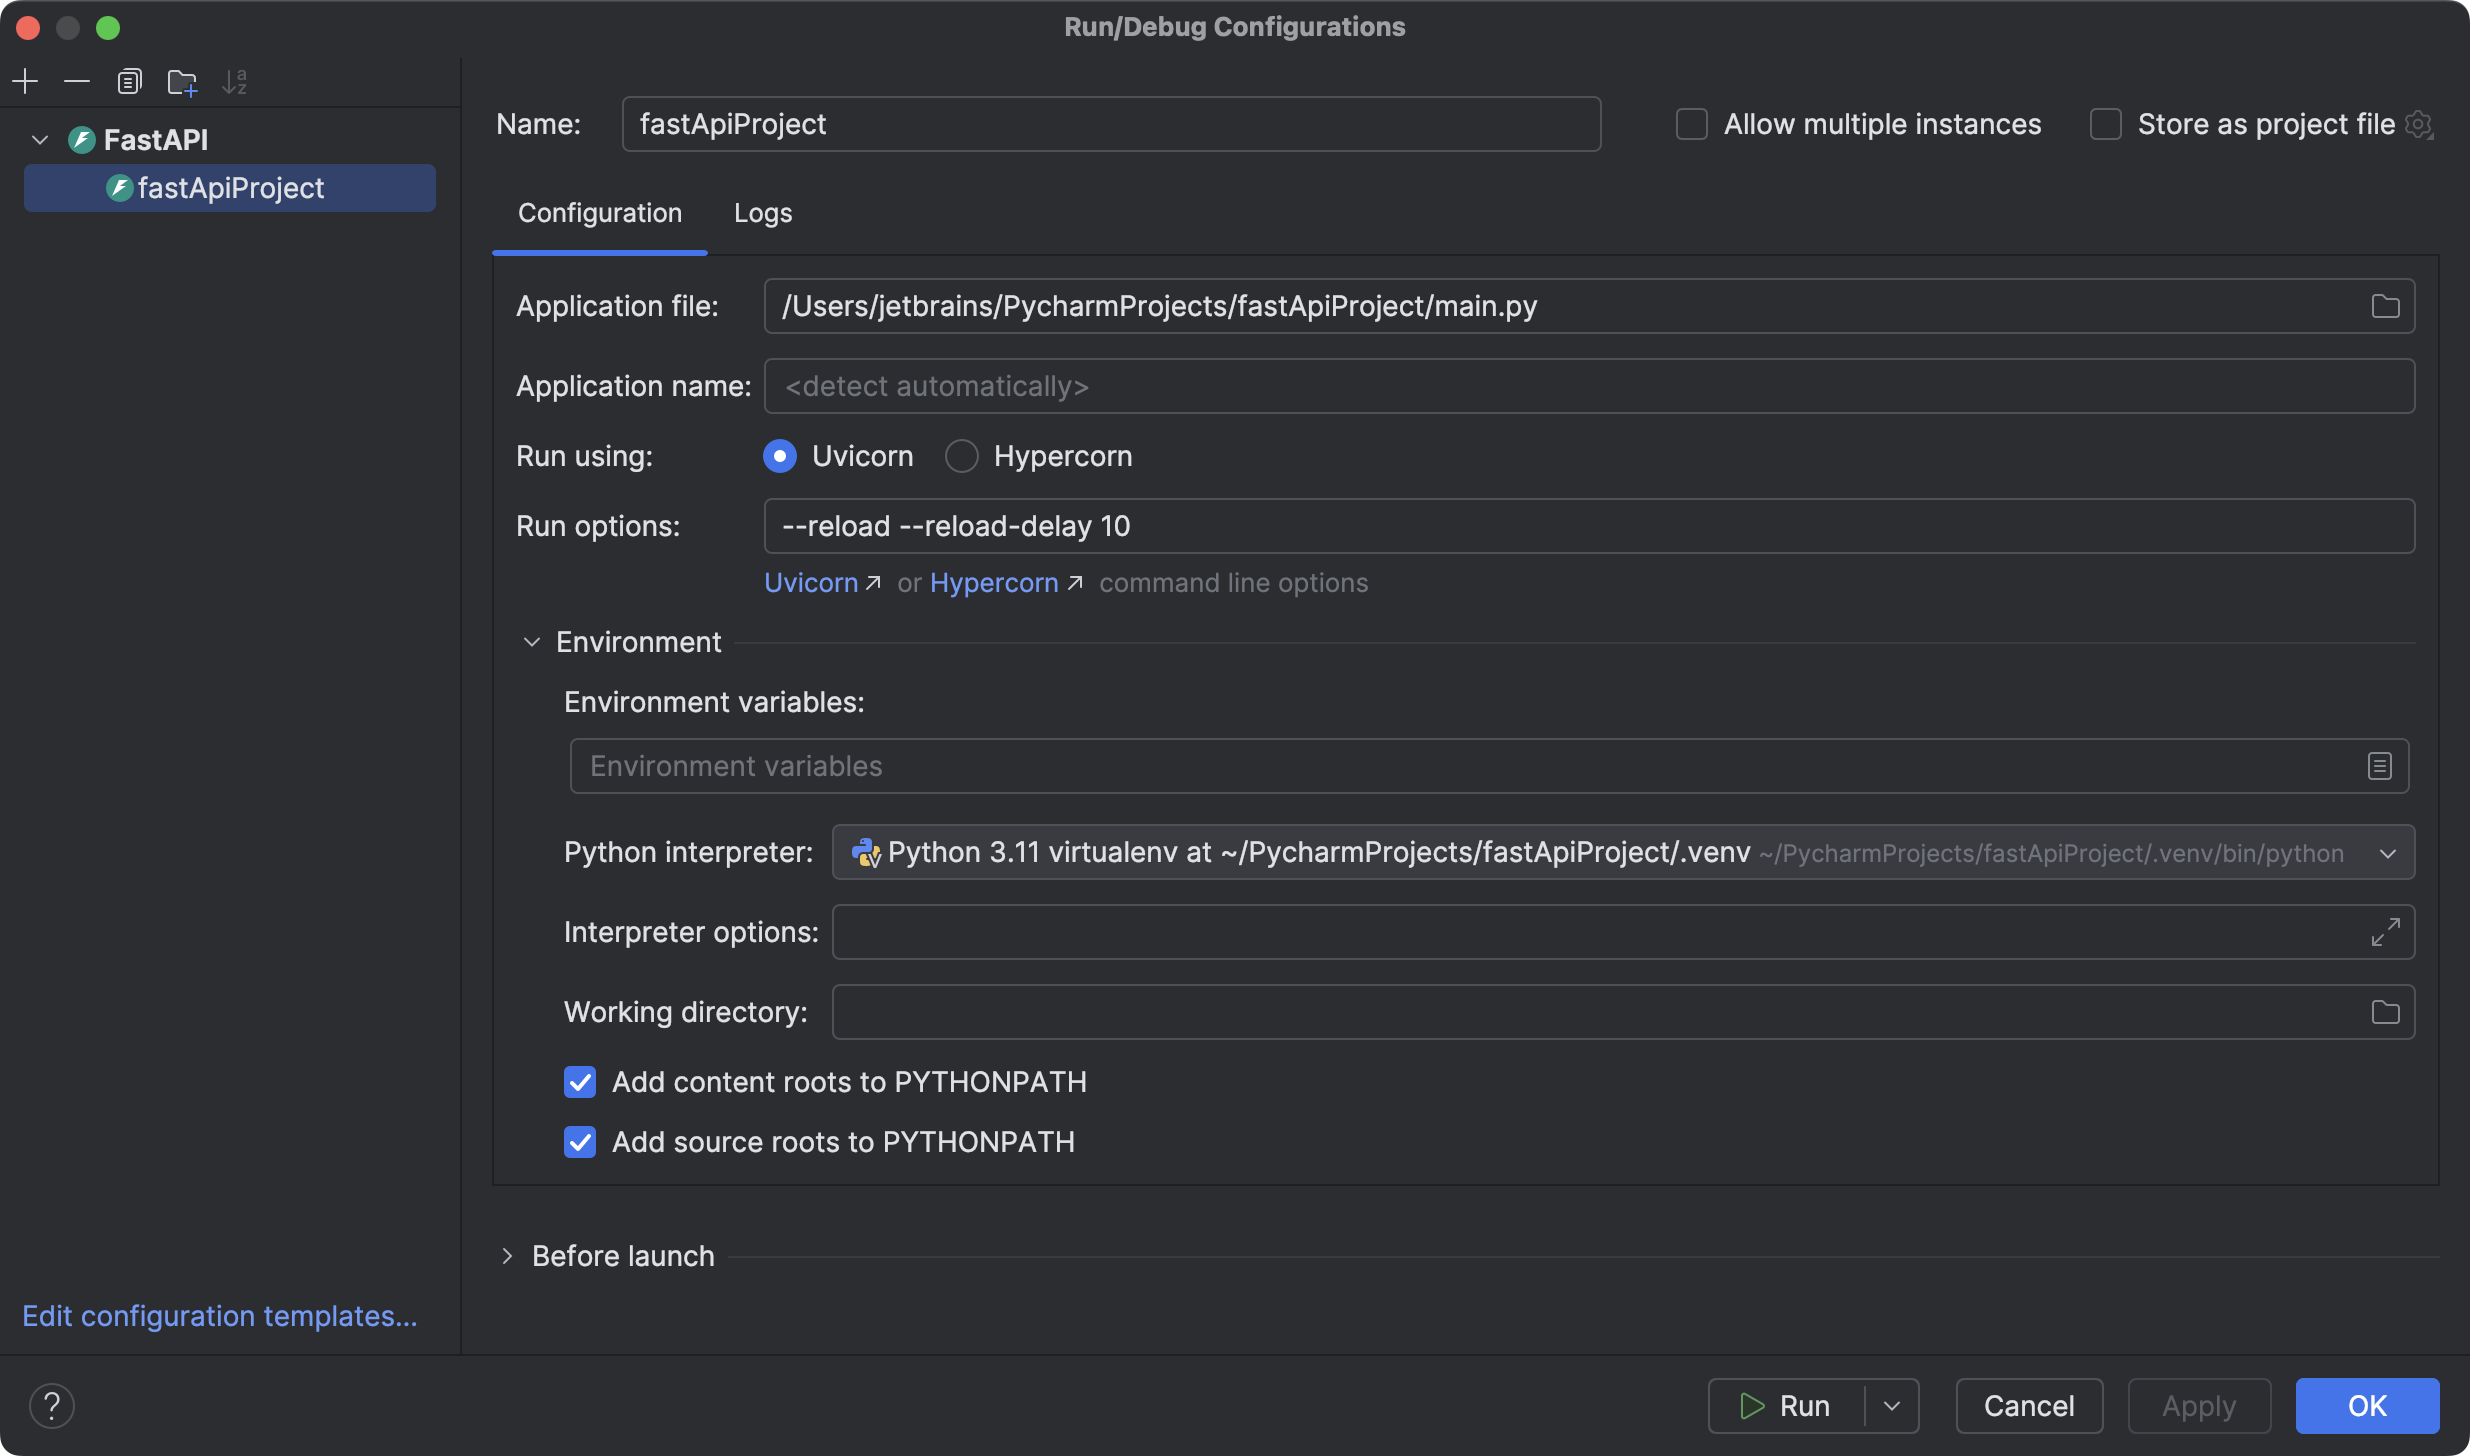Viewport: 2470px width, 1456px height.
Task: Browse for an application file
Action: (x=2385, y=306)
